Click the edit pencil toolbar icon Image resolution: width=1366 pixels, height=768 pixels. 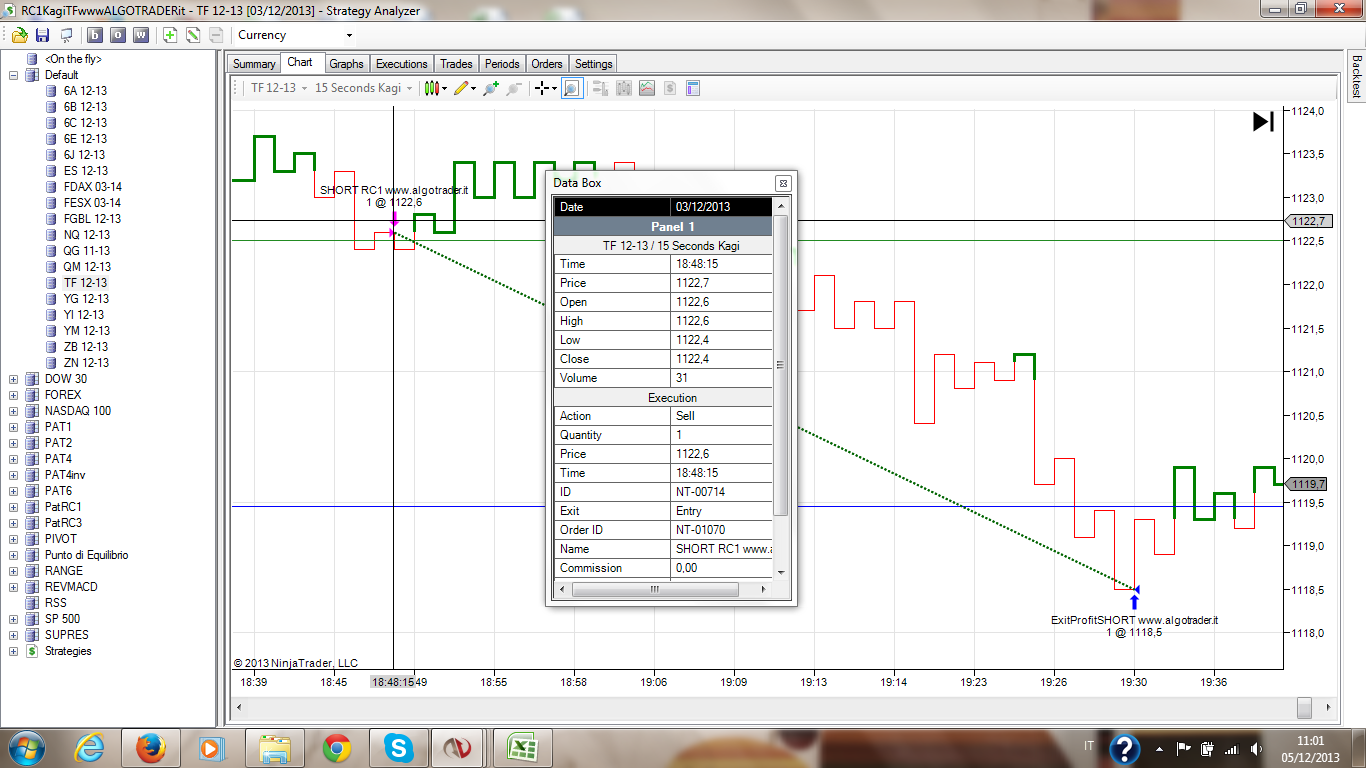click(193, 35)
